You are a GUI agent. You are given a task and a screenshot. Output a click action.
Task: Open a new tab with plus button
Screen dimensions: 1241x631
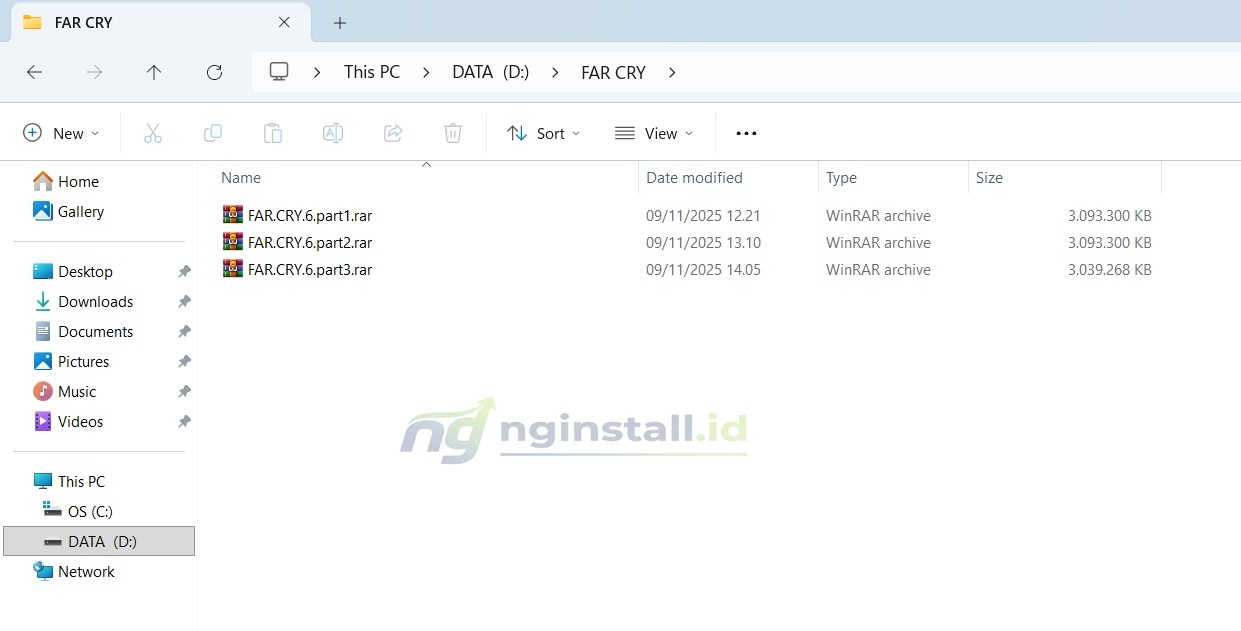pos(340,22)
